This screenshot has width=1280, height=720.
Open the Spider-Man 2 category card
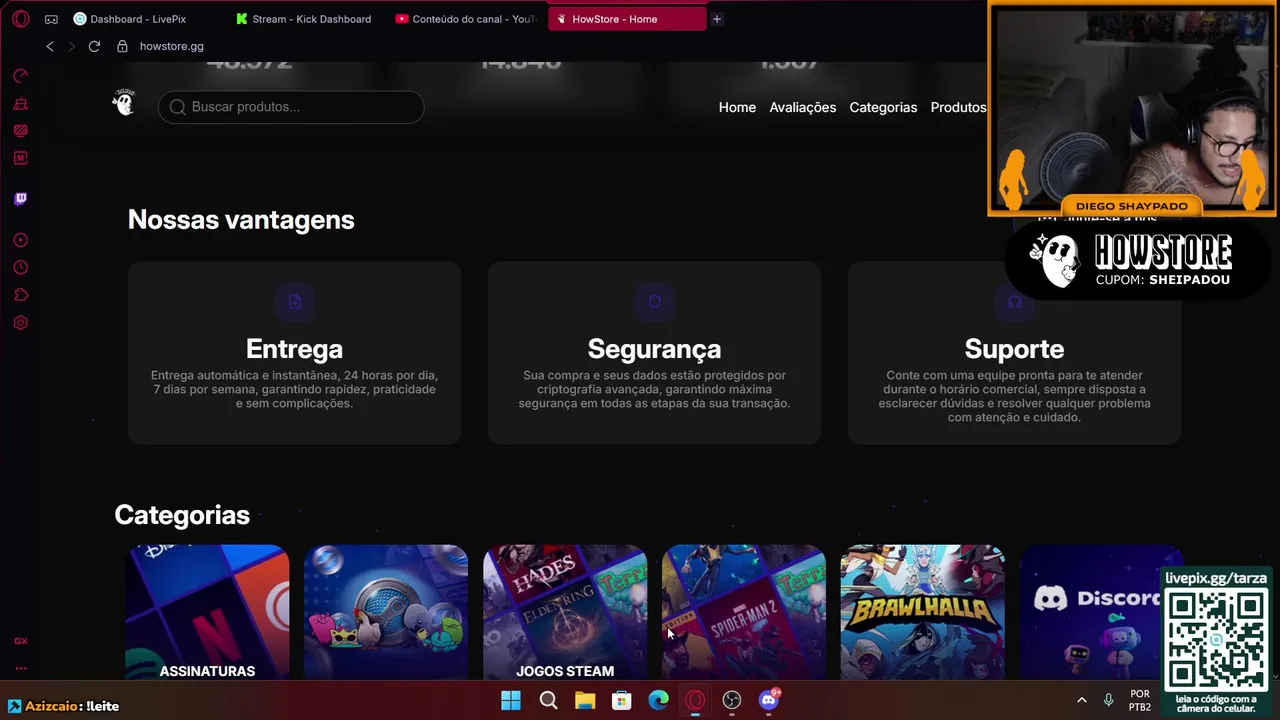click(x=744, y=612)
